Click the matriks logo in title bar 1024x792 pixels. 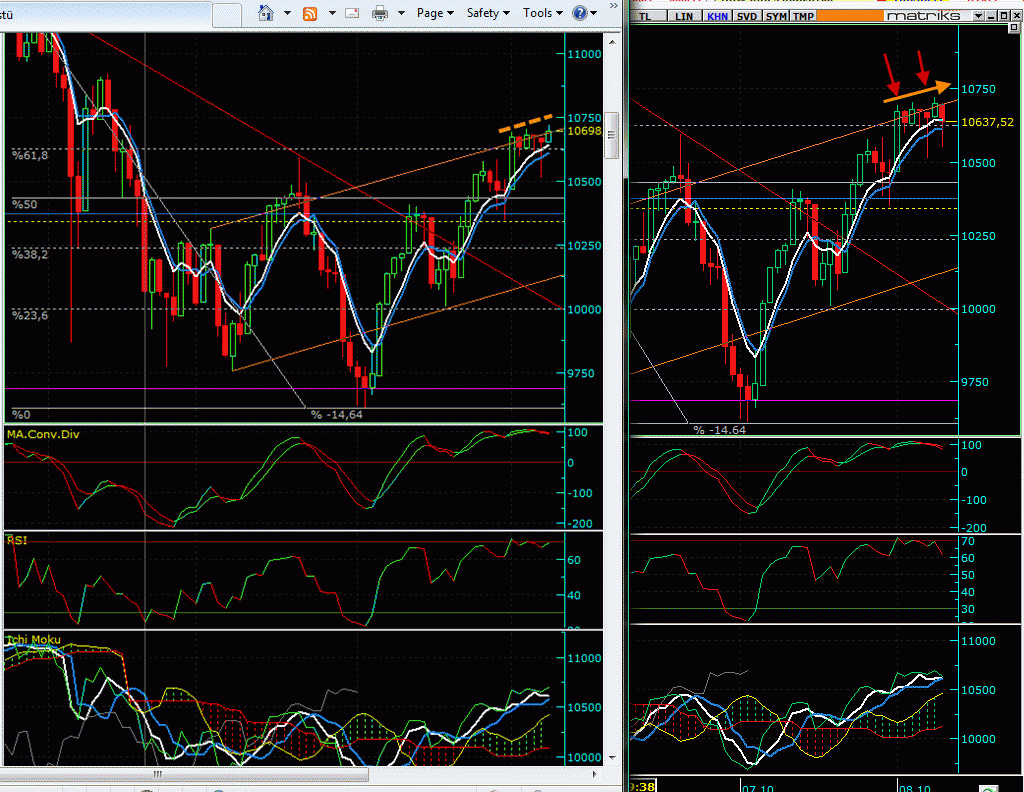[923, 15]
